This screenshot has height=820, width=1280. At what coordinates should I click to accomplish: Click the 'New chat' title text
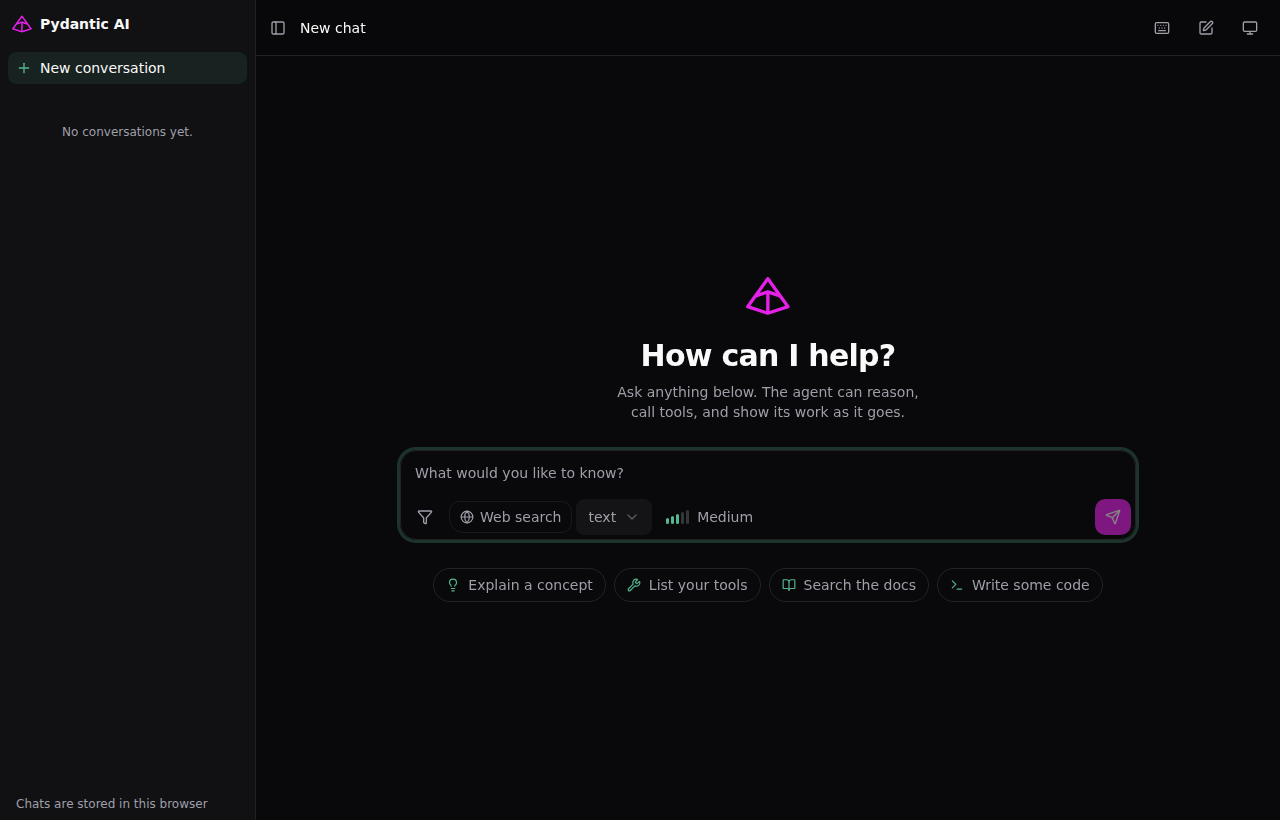333,28
